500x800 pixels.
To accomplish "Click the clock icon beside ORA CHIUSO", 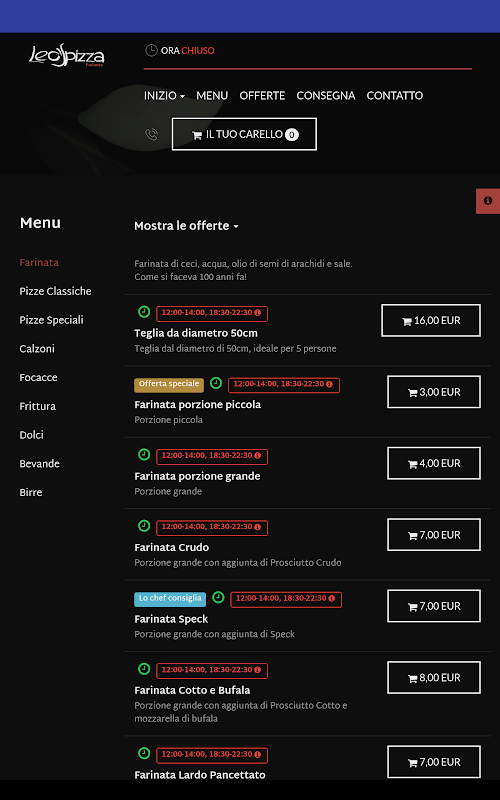I will (151, 50).
